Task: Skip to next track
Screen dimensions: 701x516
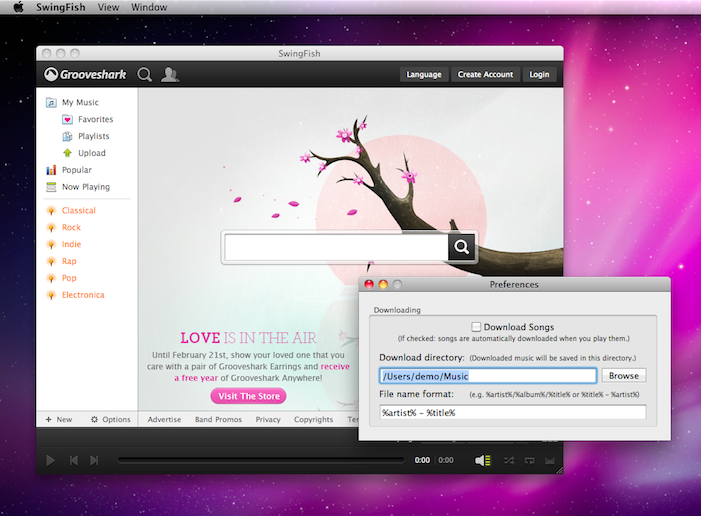Action: tap(94, 460)
